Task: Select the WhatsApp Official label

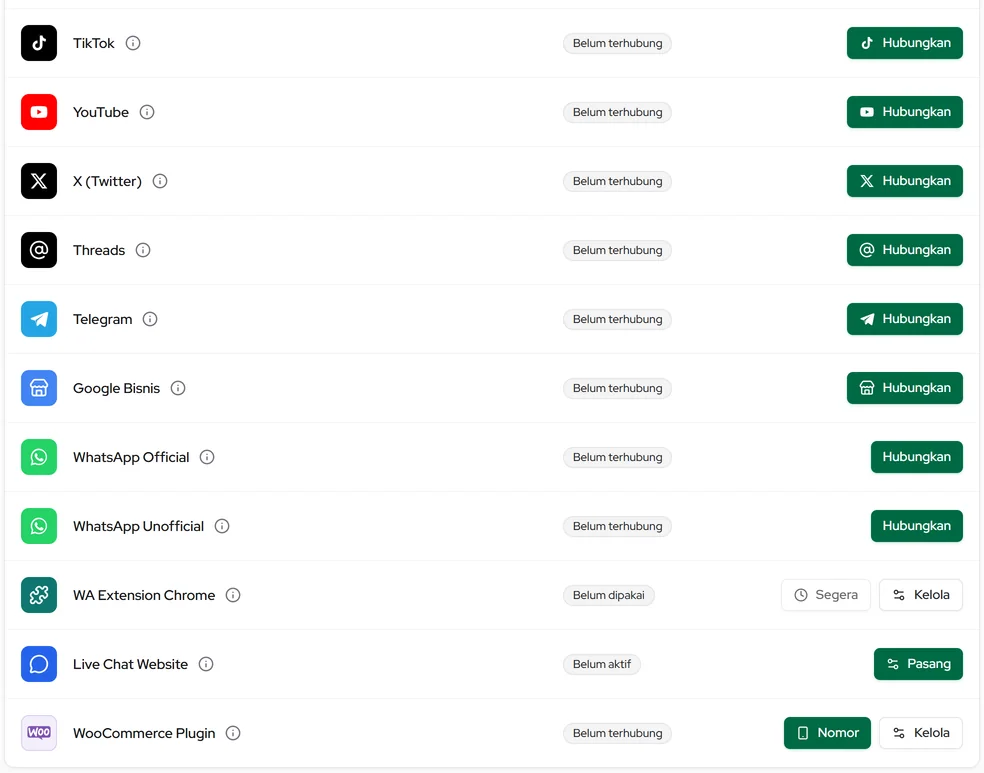Action: [131, 457]
